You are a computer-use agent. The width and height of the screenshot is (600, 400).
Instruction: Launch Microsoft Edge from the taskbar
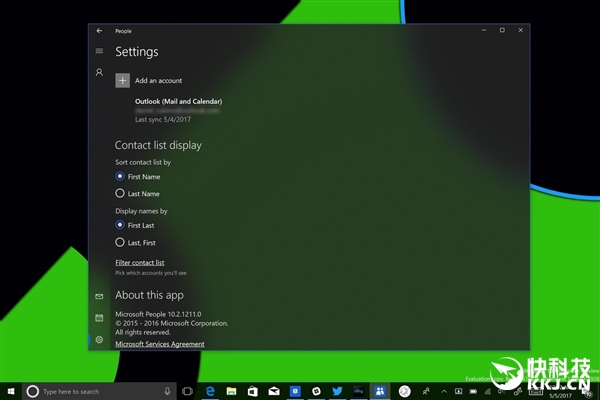tap(210, 391)
